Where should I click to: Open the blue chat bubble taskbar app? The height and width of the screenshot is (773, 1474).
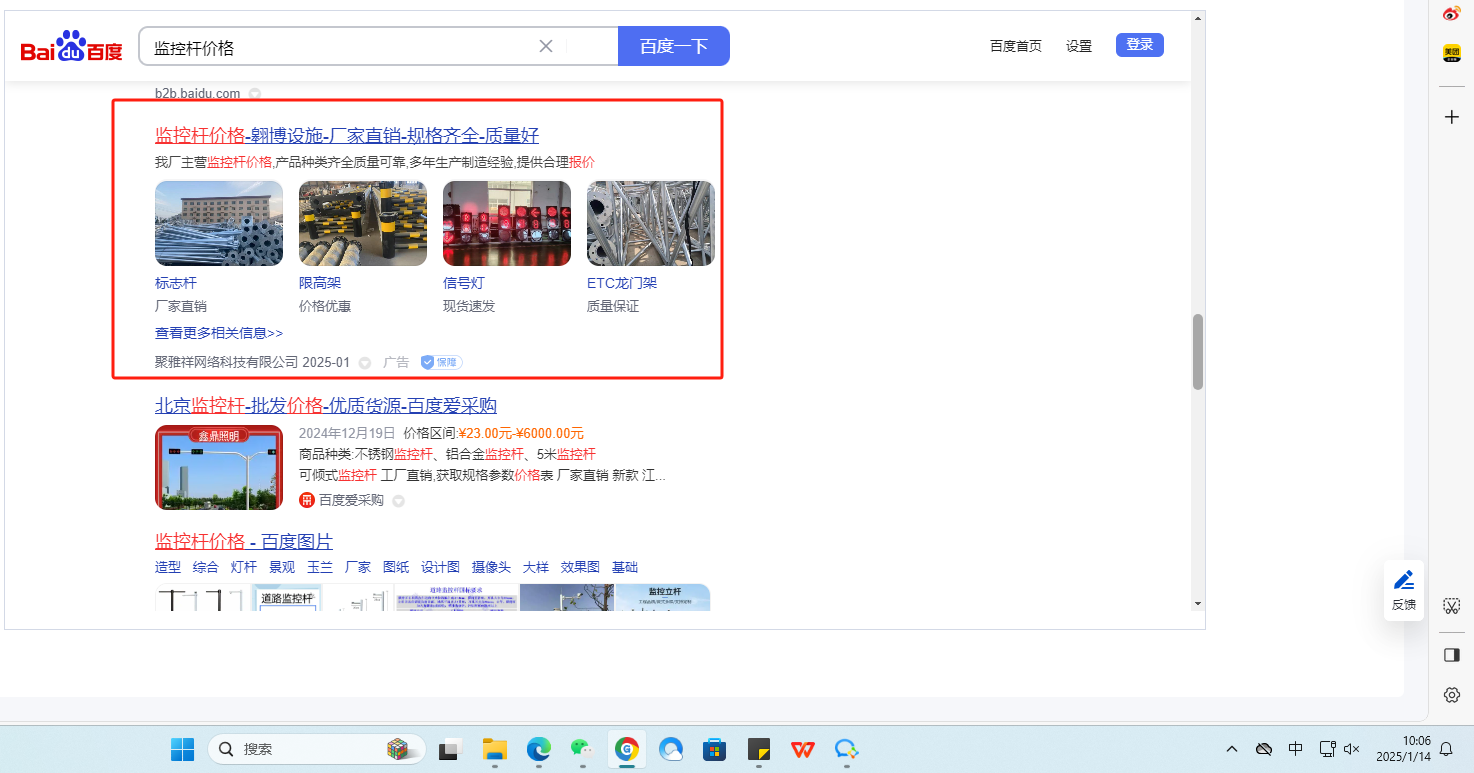click(847, 749)
